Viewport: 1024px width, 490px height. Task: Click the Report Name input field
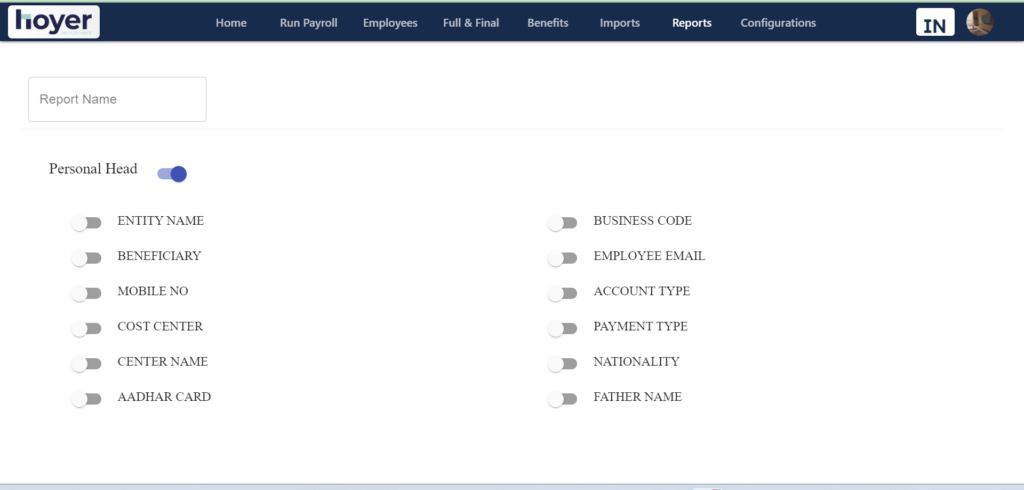point(117,99)
